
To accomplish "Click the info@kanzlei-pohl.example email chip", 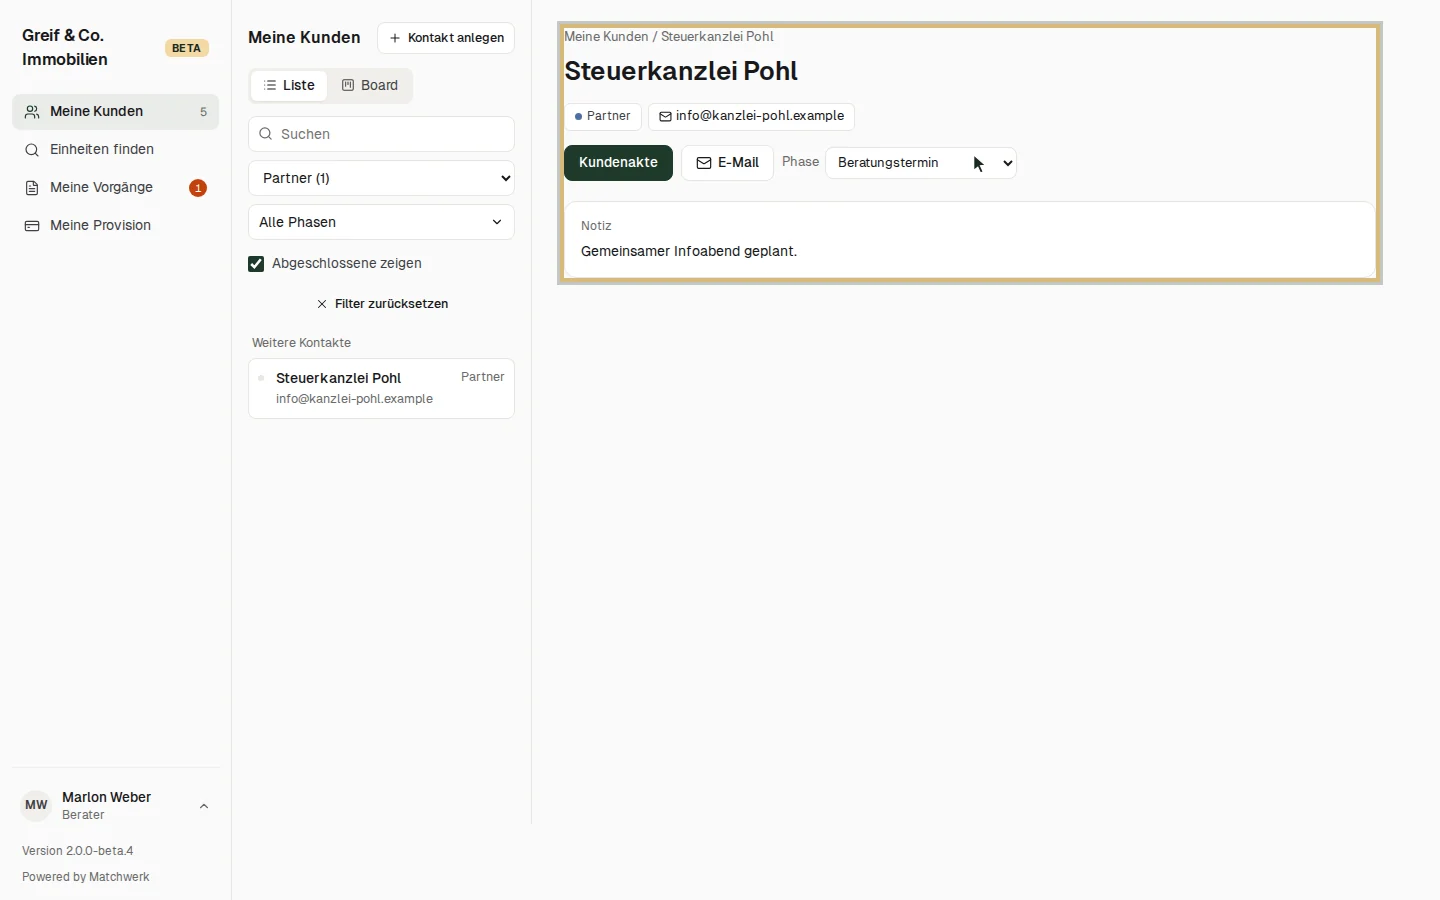I will [x=751, y=116].
